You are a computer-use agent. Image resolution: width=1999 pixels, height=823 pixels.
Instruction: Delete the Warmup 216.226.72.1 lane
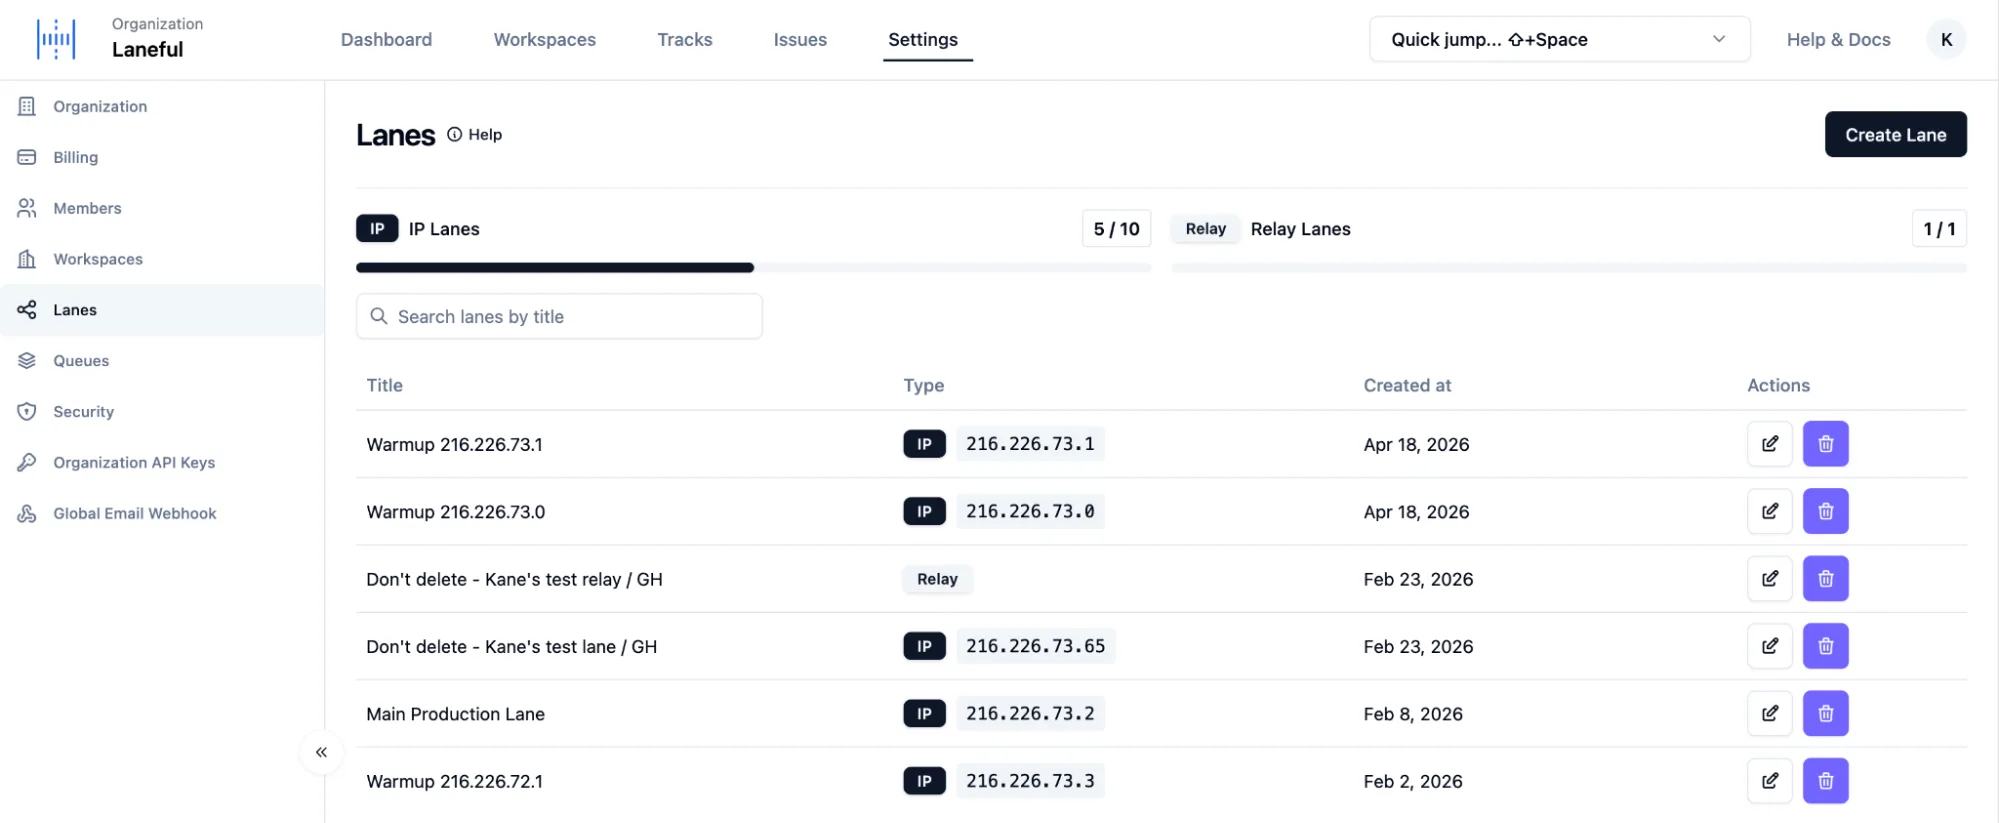1825,781
